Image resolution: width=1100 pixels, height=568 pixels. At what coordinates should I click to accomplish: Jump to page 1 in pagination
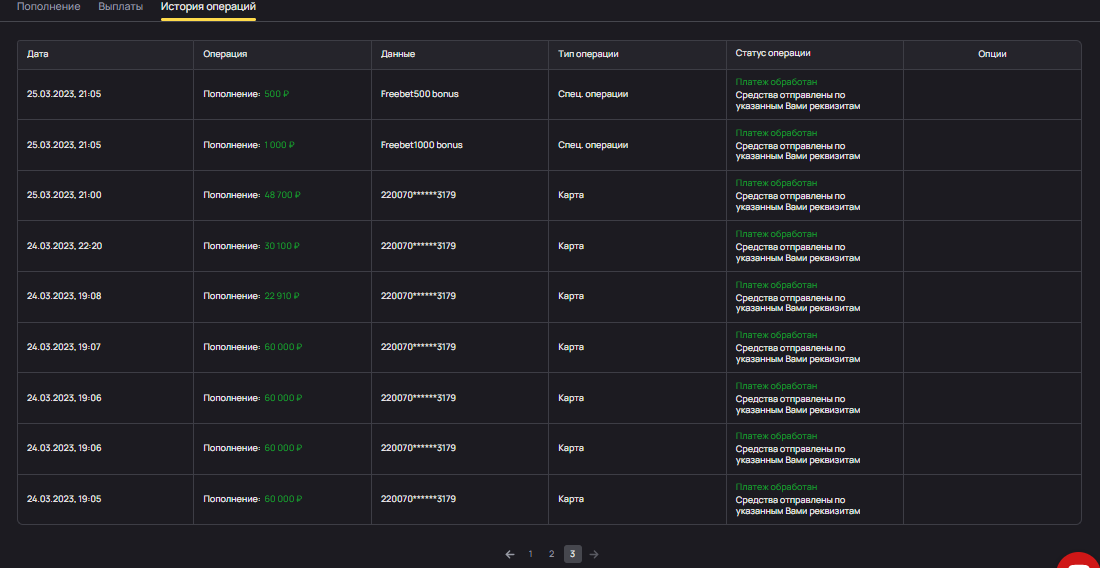tap(530, 554)
